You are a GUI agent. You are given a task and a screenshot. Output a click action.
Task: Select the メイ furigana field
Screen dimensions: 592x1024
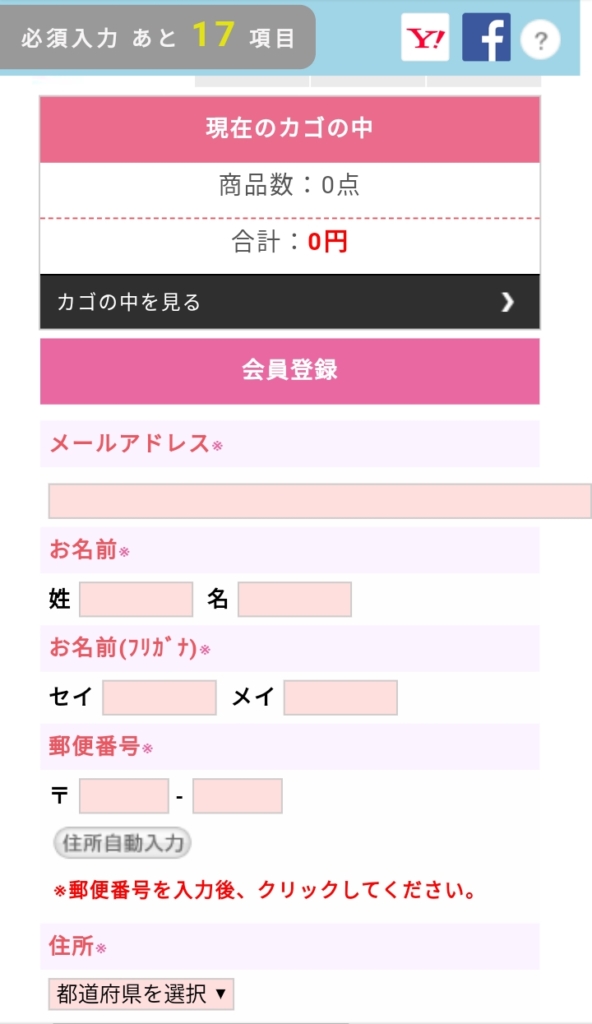tap(340, 697)
